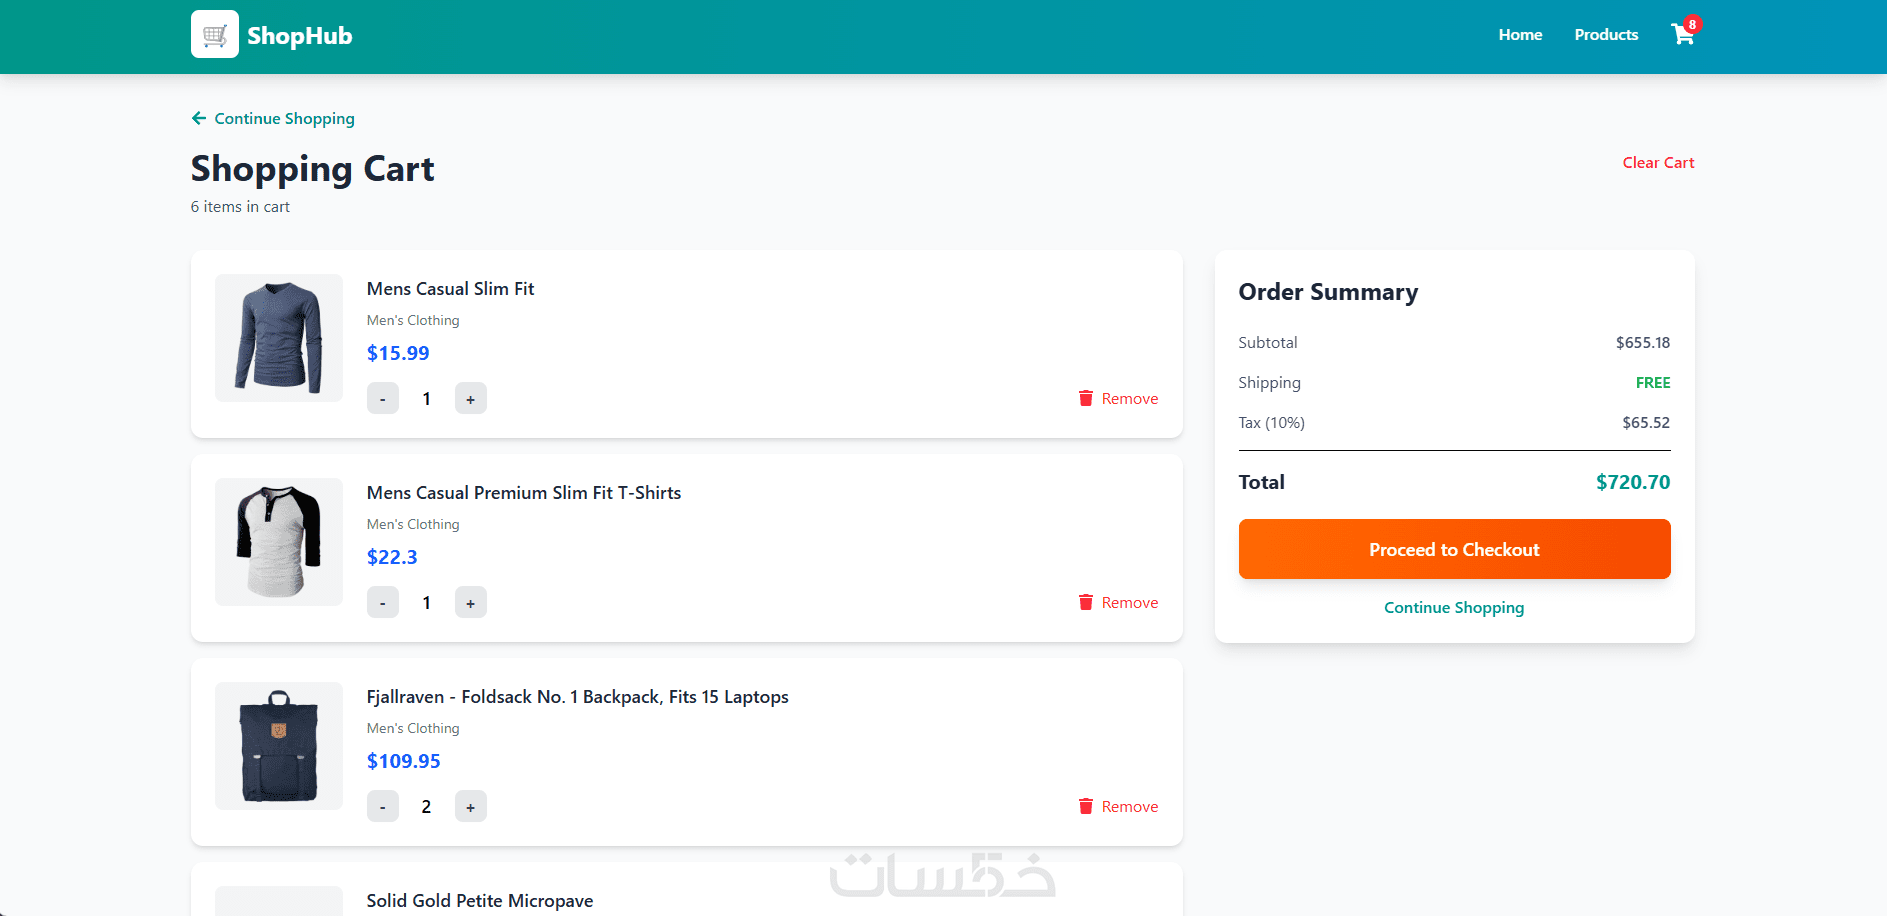The height and width of the screenshot is (916, 1887).
Task: Click trash icon for Mens Casual Slim Fit
Action: click(1086, 398)
